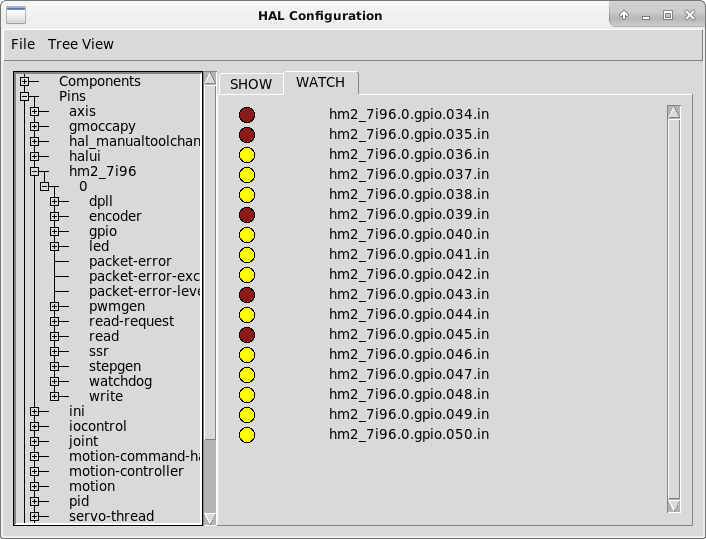Click the yellow LED for gpio.040.in

click(247, 235)
